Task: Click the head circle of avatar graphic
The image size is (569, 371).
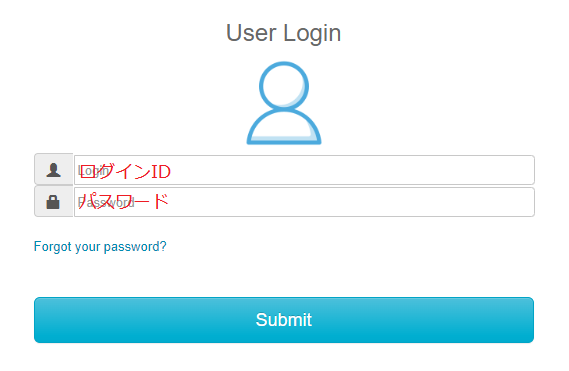Action: tap(284, 86)
